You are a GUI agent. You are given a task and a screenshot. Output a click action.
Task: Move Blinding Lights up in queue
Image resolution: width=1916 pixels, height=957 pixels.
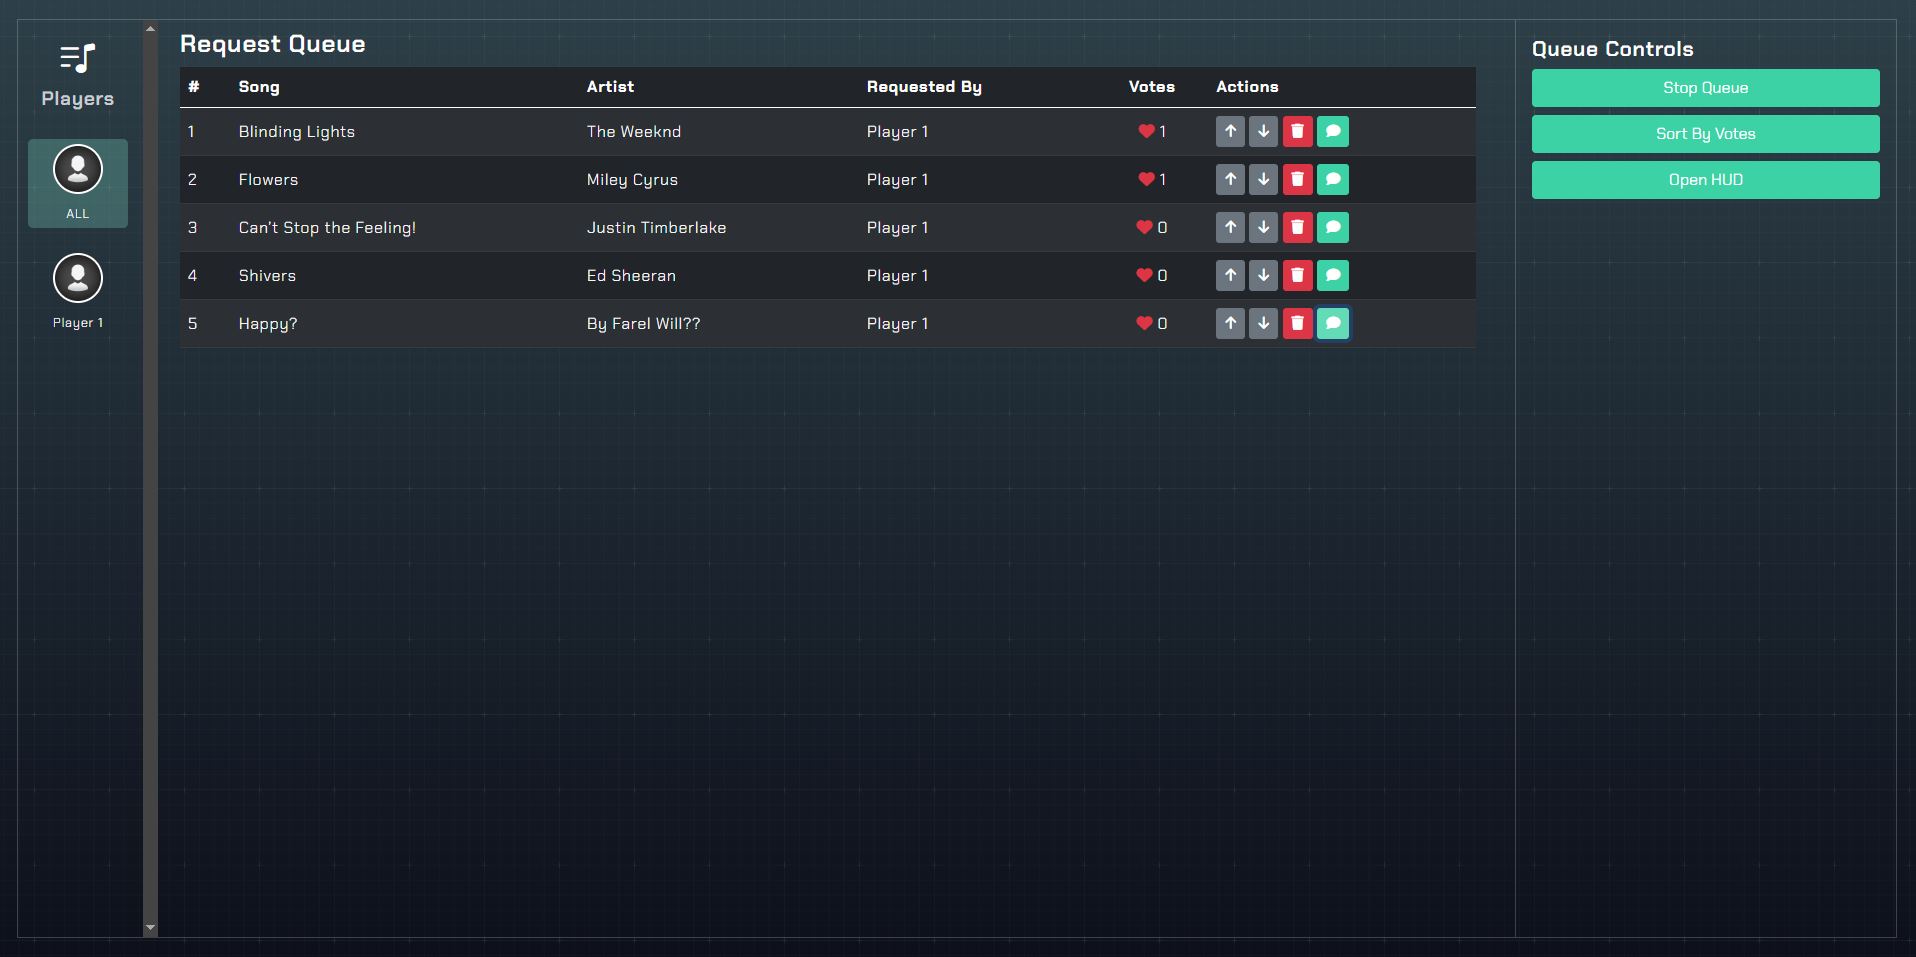[1230, 132]
